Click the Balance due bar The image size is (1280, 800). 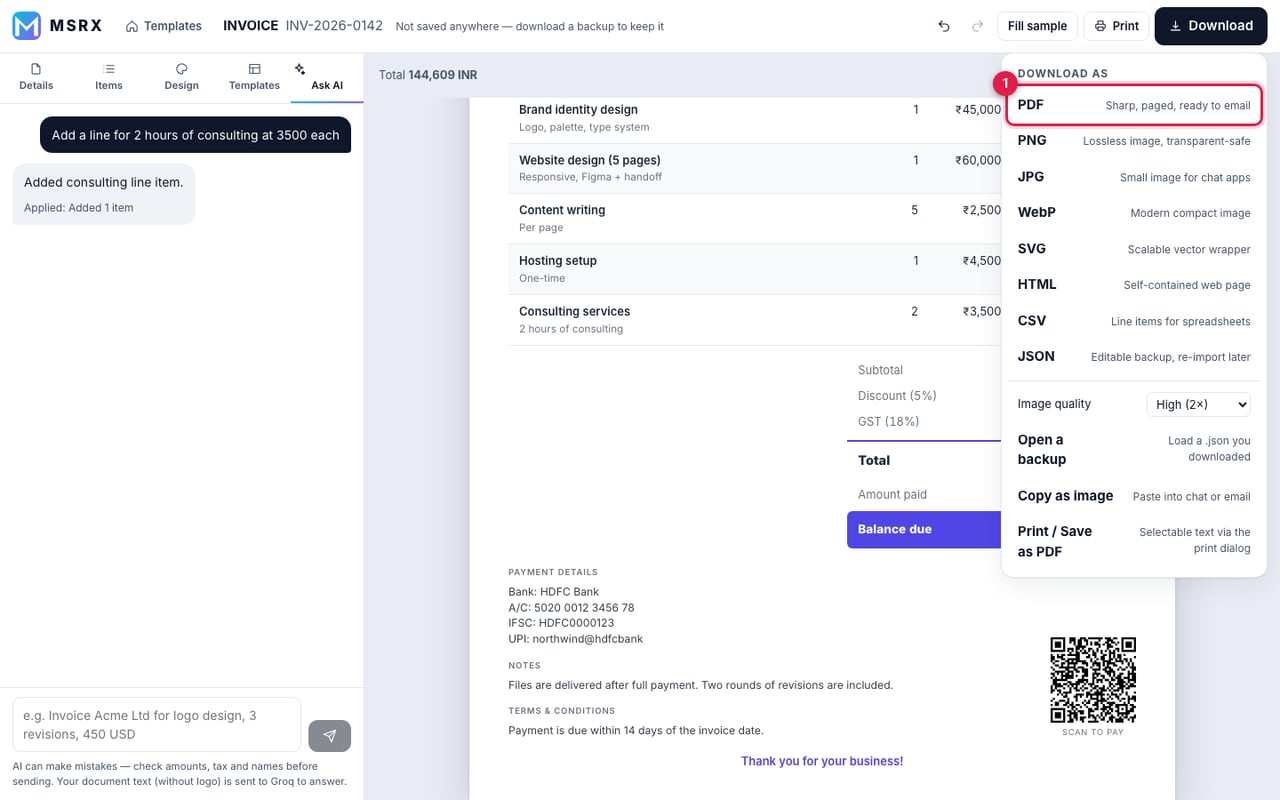pyautogui.click(x=925, y=530)
